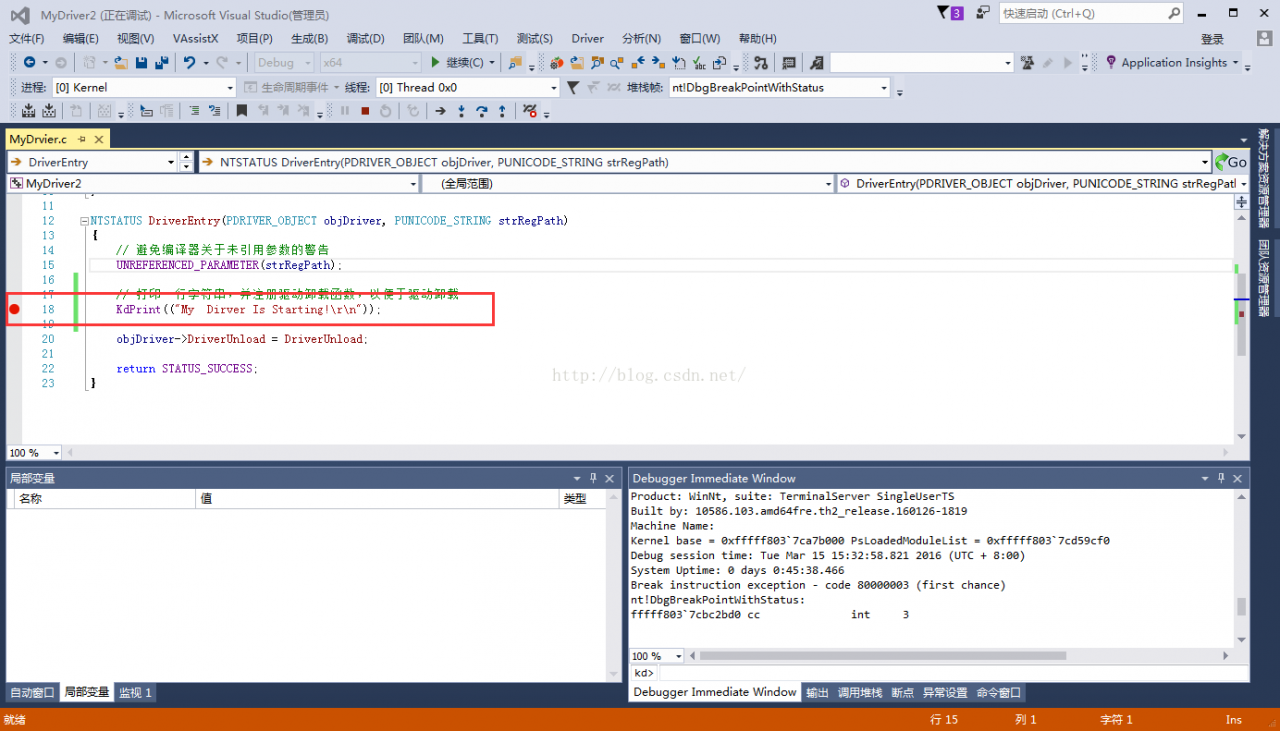Open the 帮助(H) menu
This screenshot has height=731, width=1280.
click(x=757, y=39)
